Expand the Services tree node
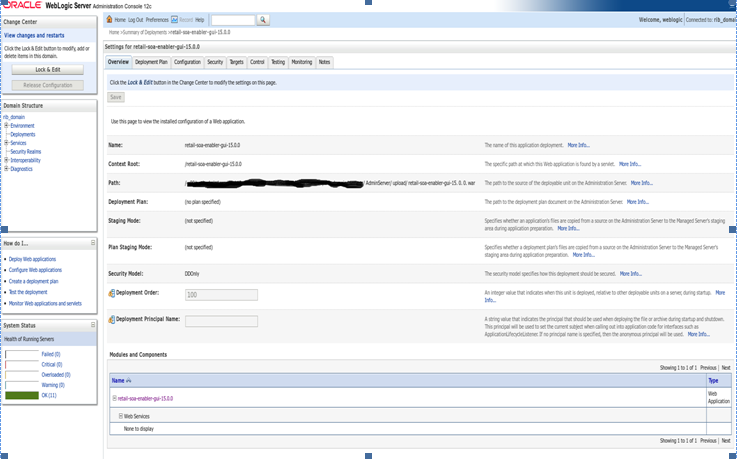Viewport: 737px width, 459px height. pyautogui.click(x=7, y=143)
